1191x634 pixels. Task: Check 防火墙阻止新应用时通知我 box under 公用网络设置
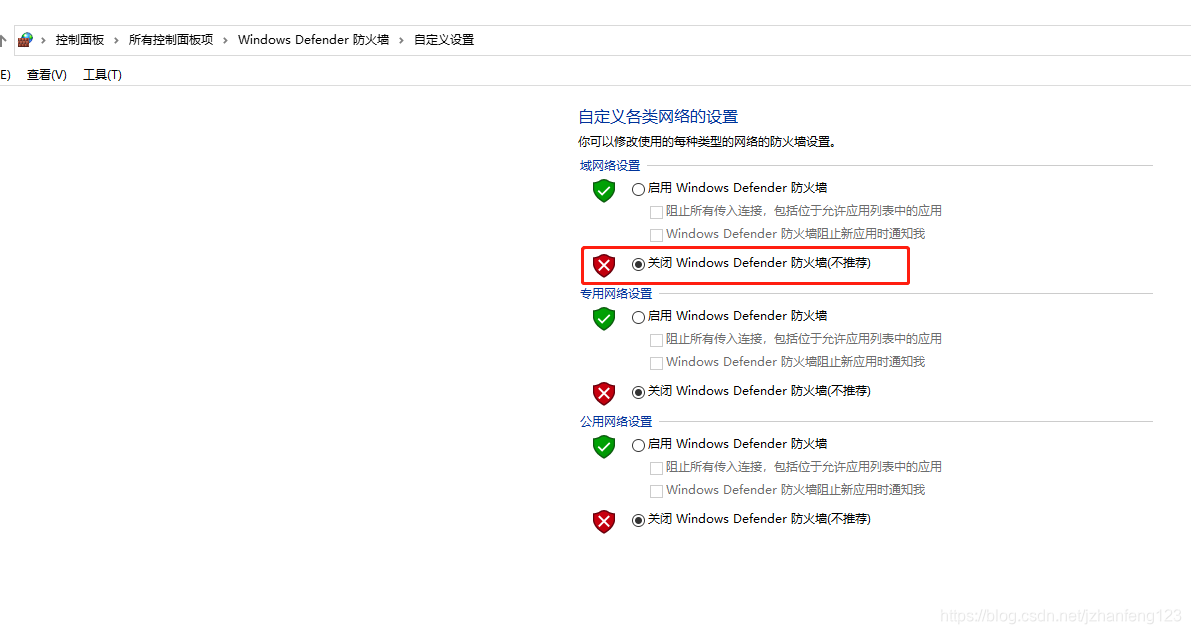656,491
